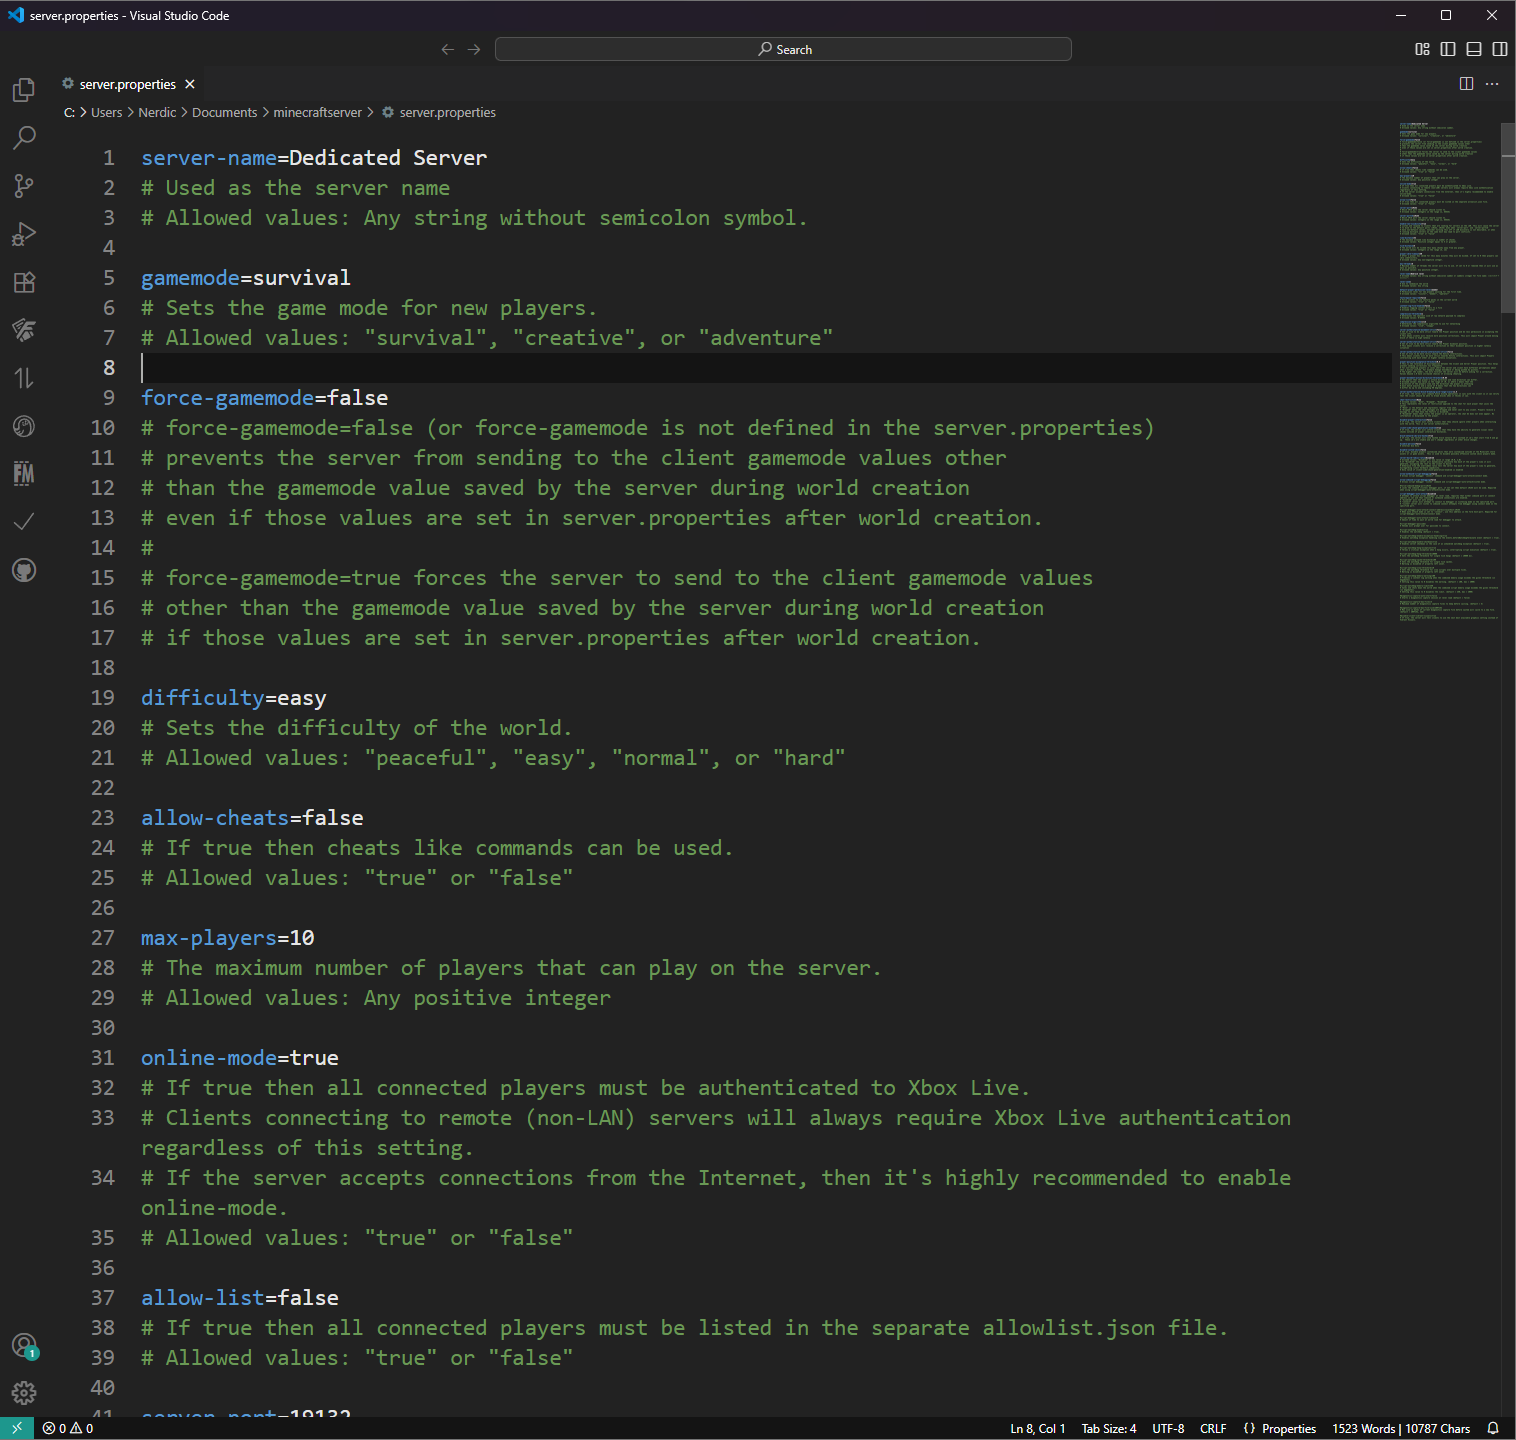
Task: Open the Explorer view in activity bar
Action: click(x=24, y=90)
